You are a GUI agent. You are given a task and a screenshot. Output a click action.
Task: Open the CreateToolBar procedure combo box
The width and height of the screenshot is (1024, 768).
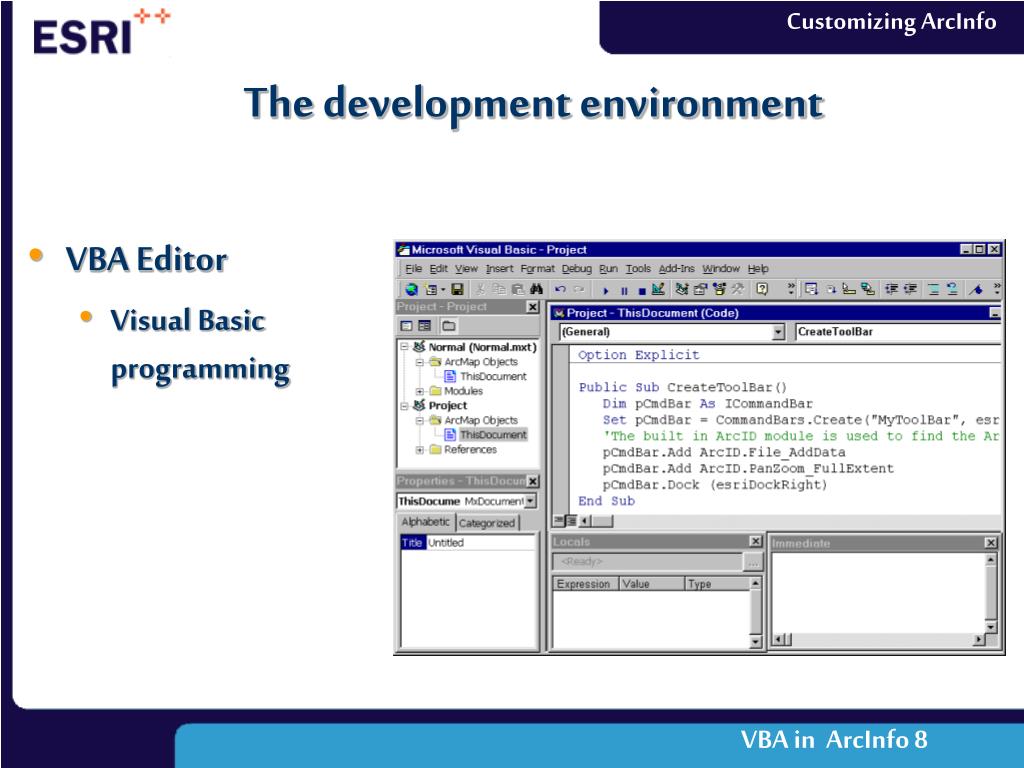[x=897, y=332]
